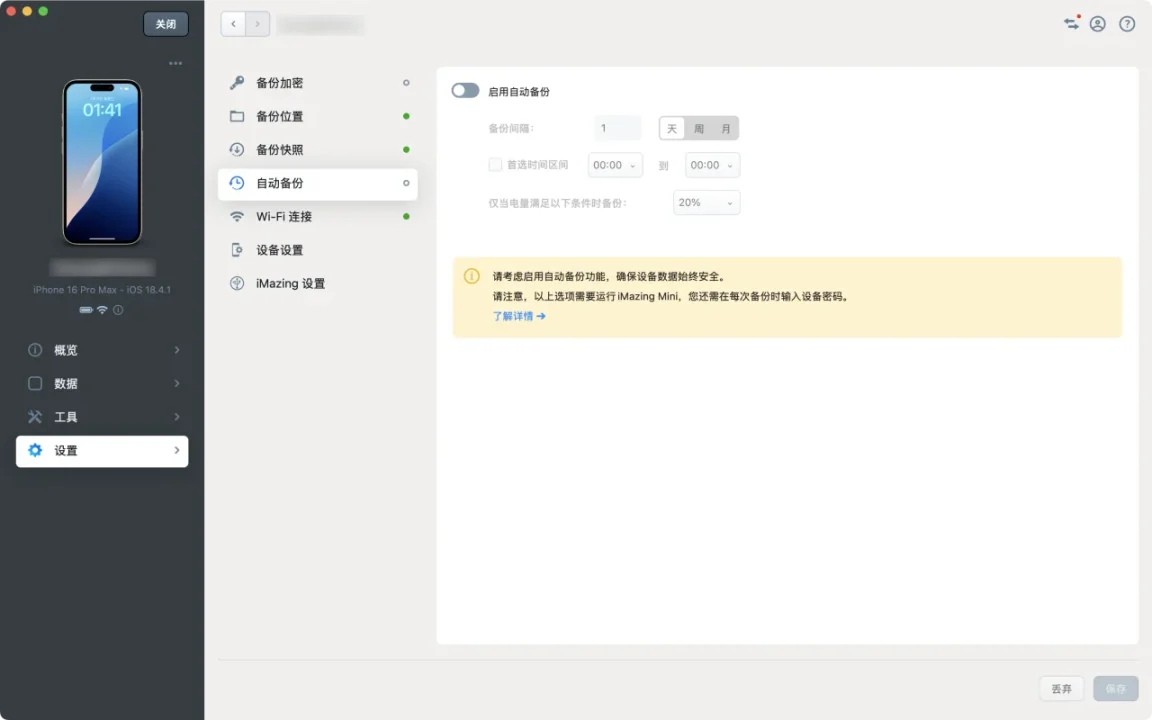1152x720 pixels.
Task: Click the green status dot for Wi-Fi 连接
Action: tap(406, 217)
